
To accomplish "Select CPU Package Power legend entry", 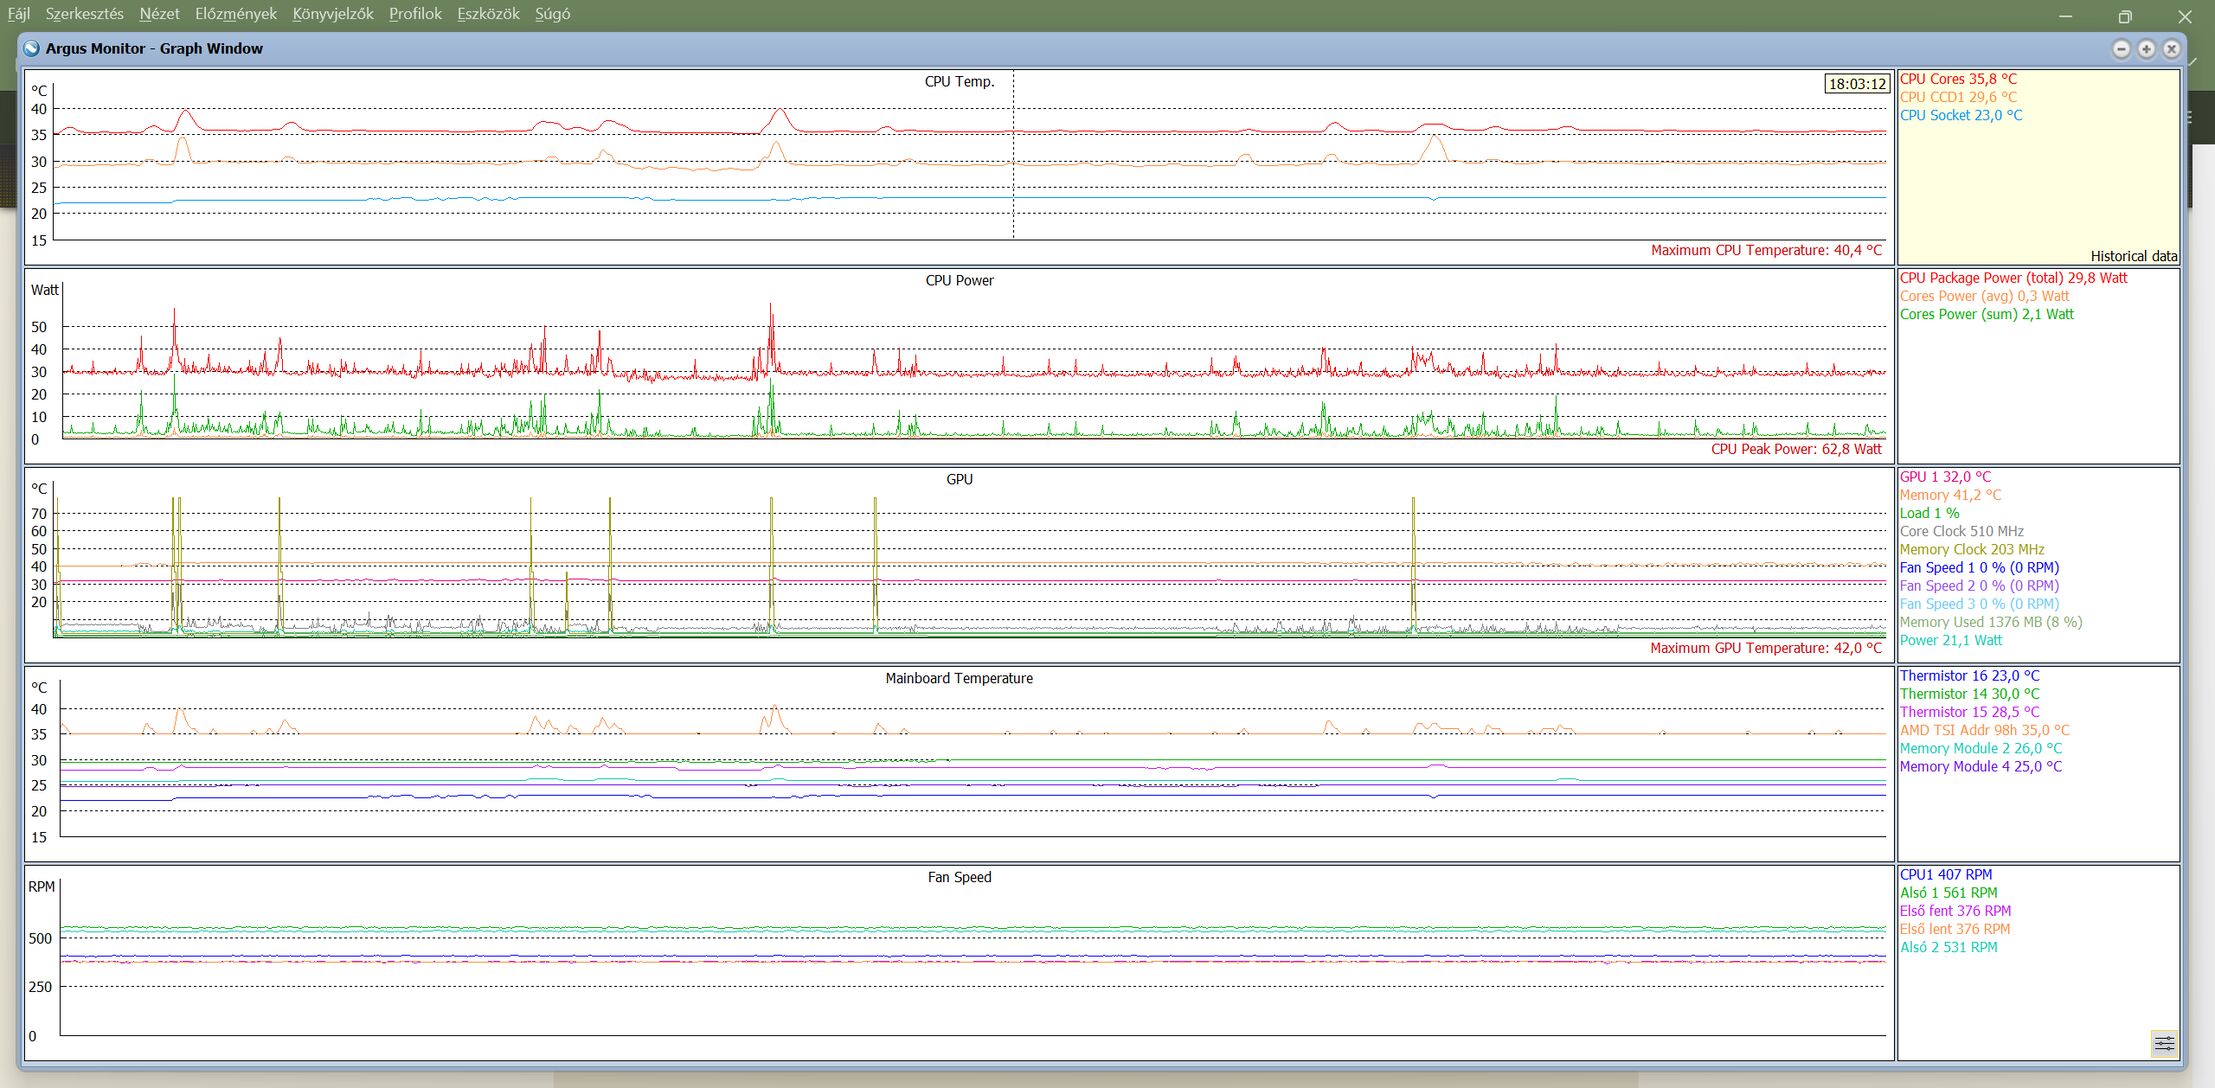I will click(2013, 278).
